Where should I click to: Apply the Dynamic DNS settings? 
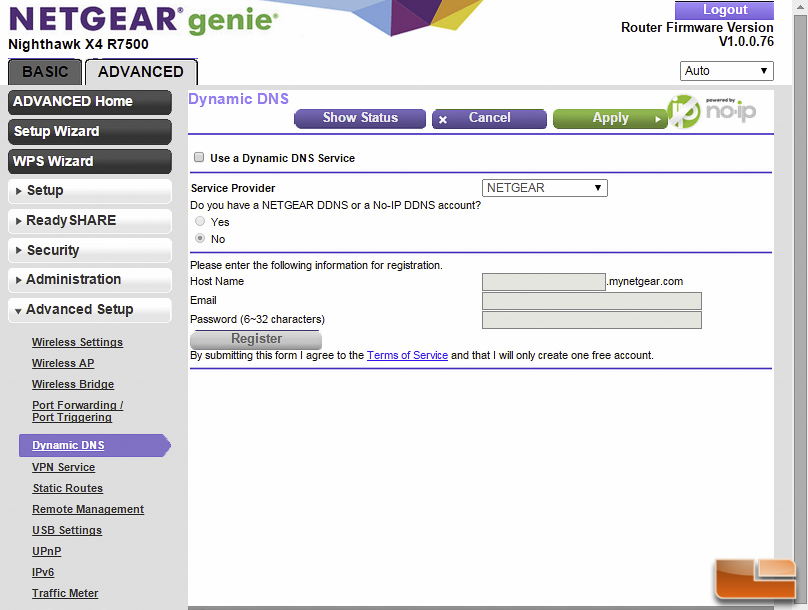click(610, 118)
